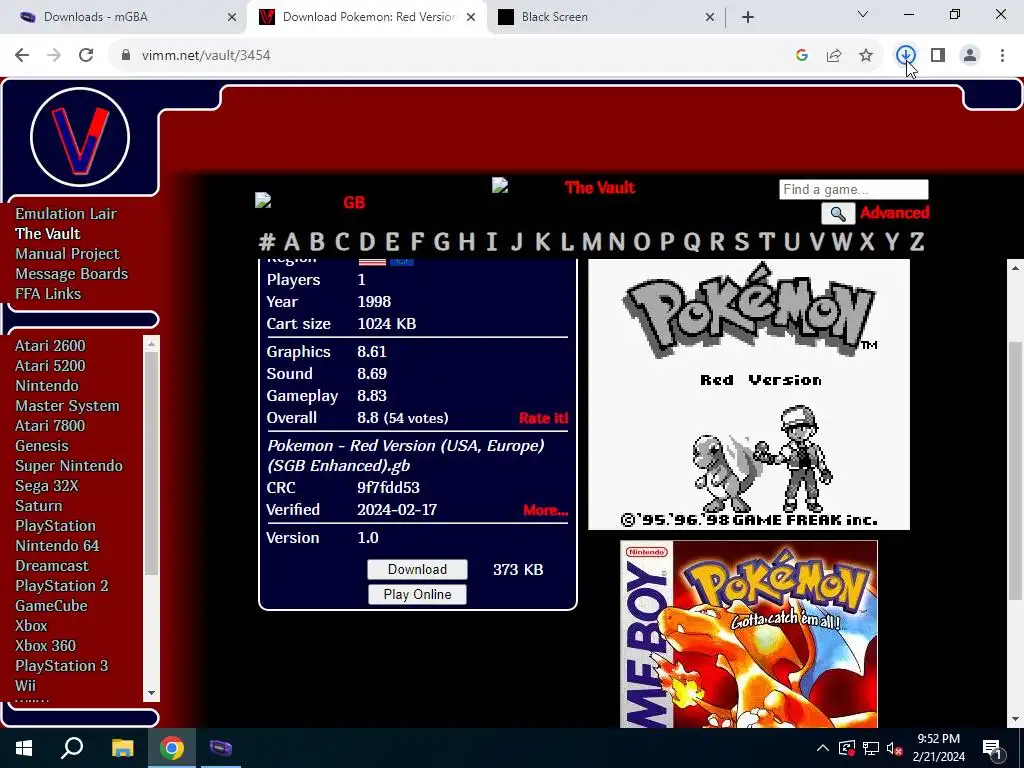Click the Vimm's Lair V logo
Viewport: 1024px width, 768px height.
(80, 137)
